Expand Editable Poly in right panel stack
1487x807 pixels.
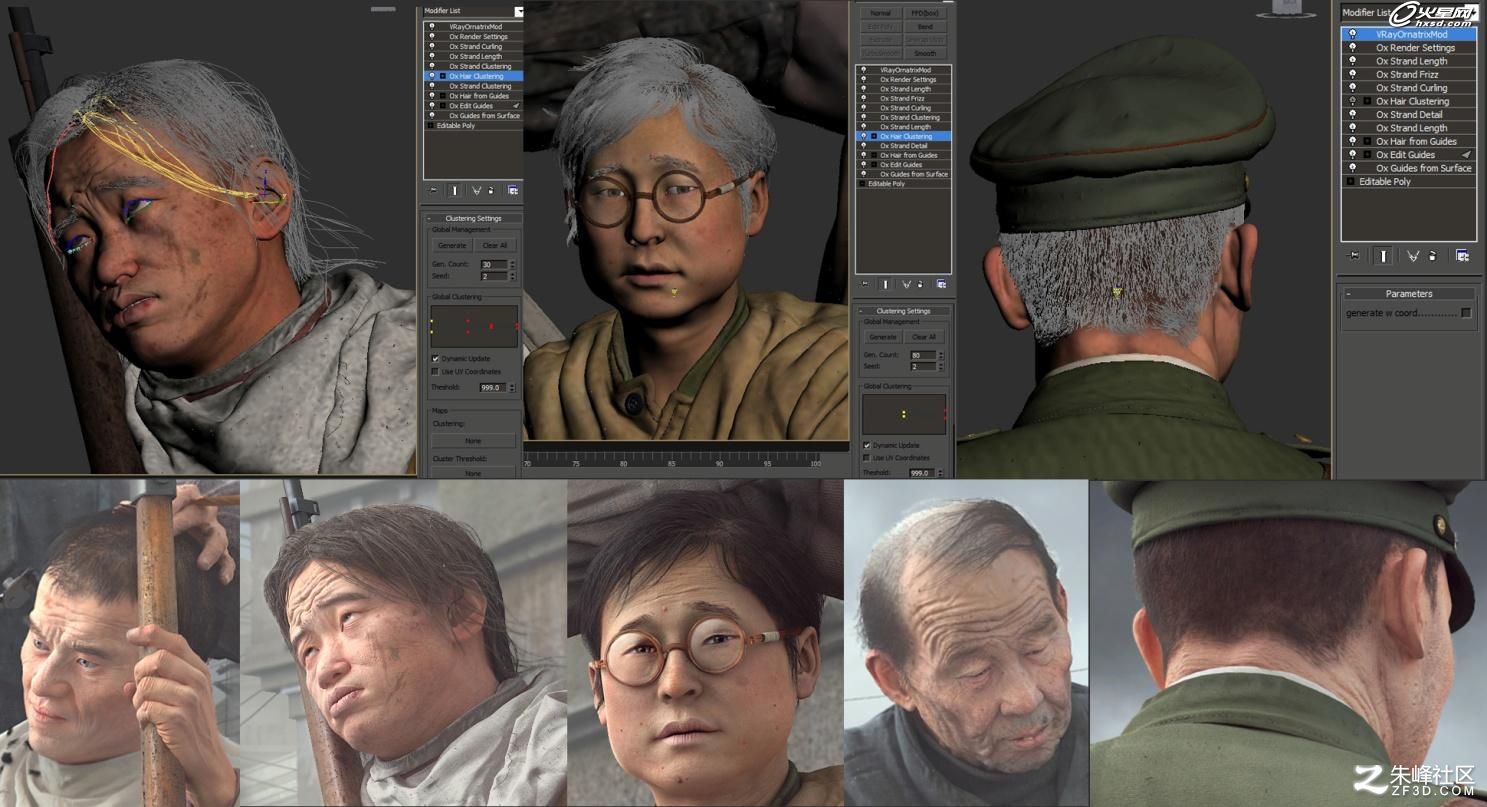[1351, 182]
